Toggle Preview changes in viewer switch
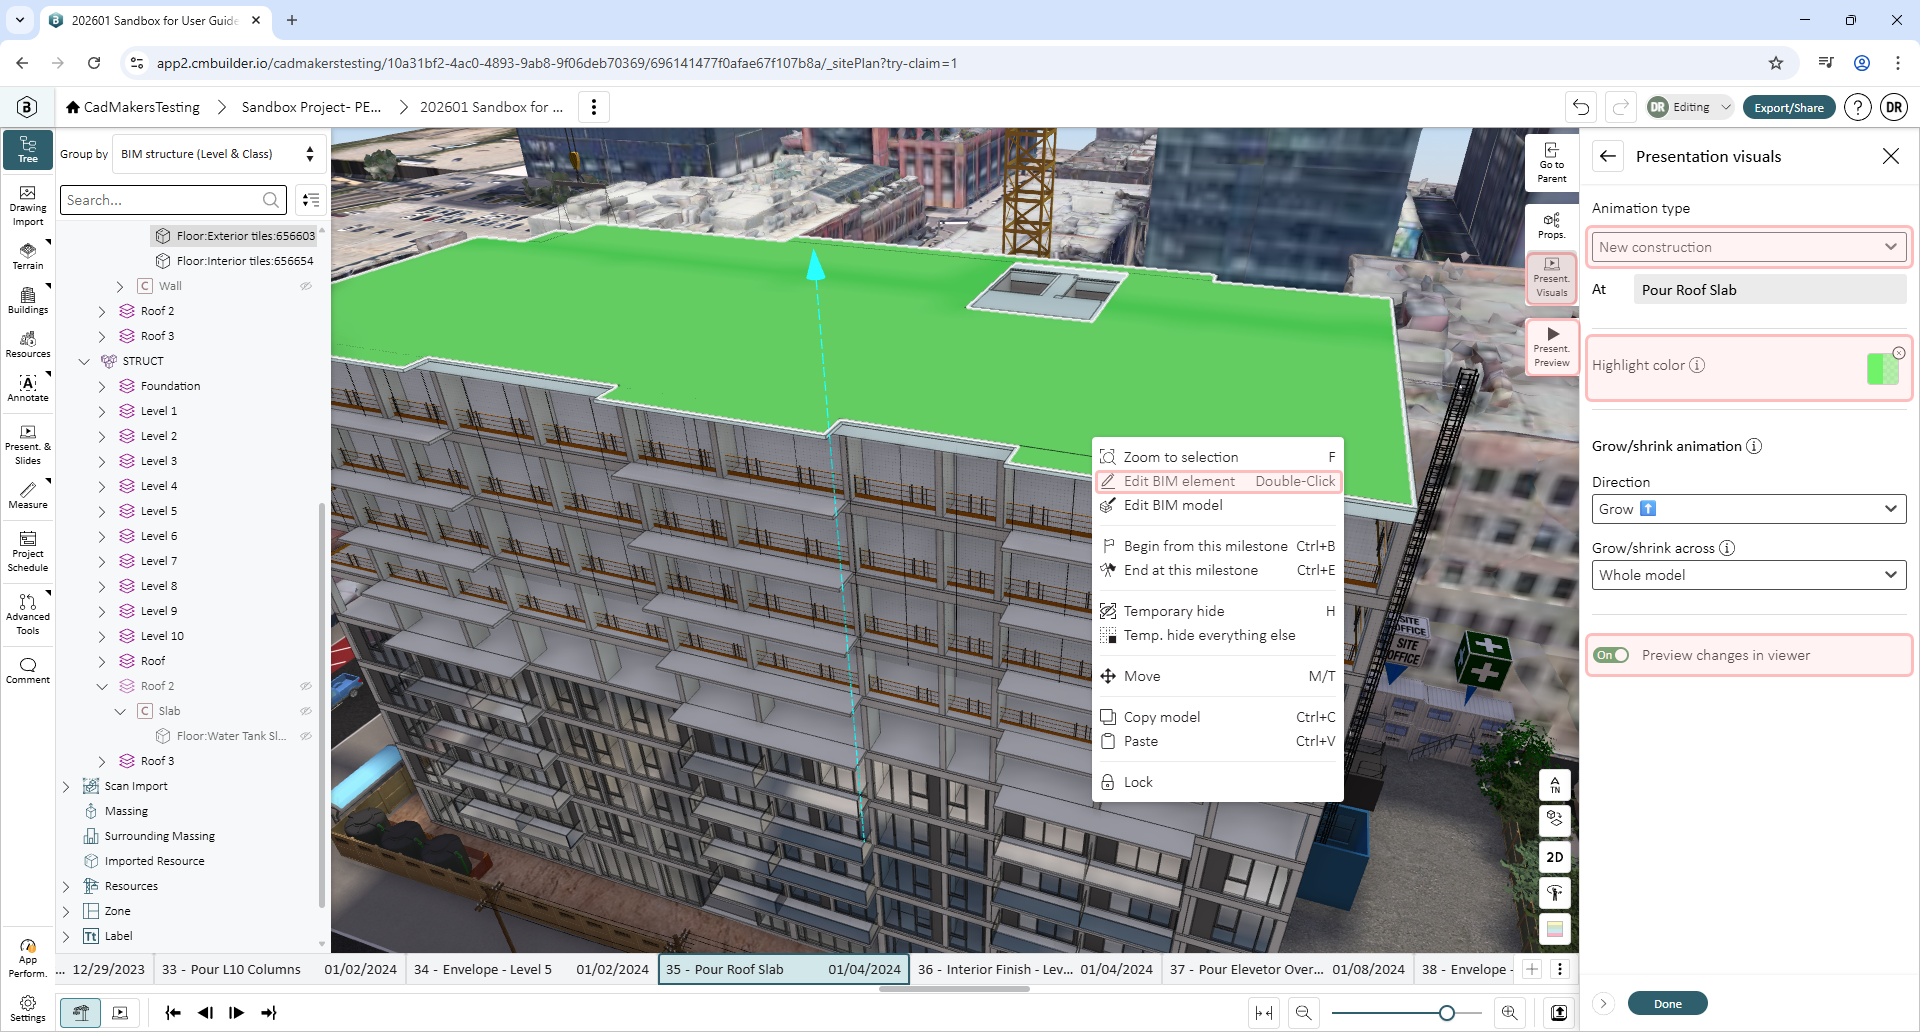The height and width of the screenshot is (1032, 1920). (x=1612, y=655)
